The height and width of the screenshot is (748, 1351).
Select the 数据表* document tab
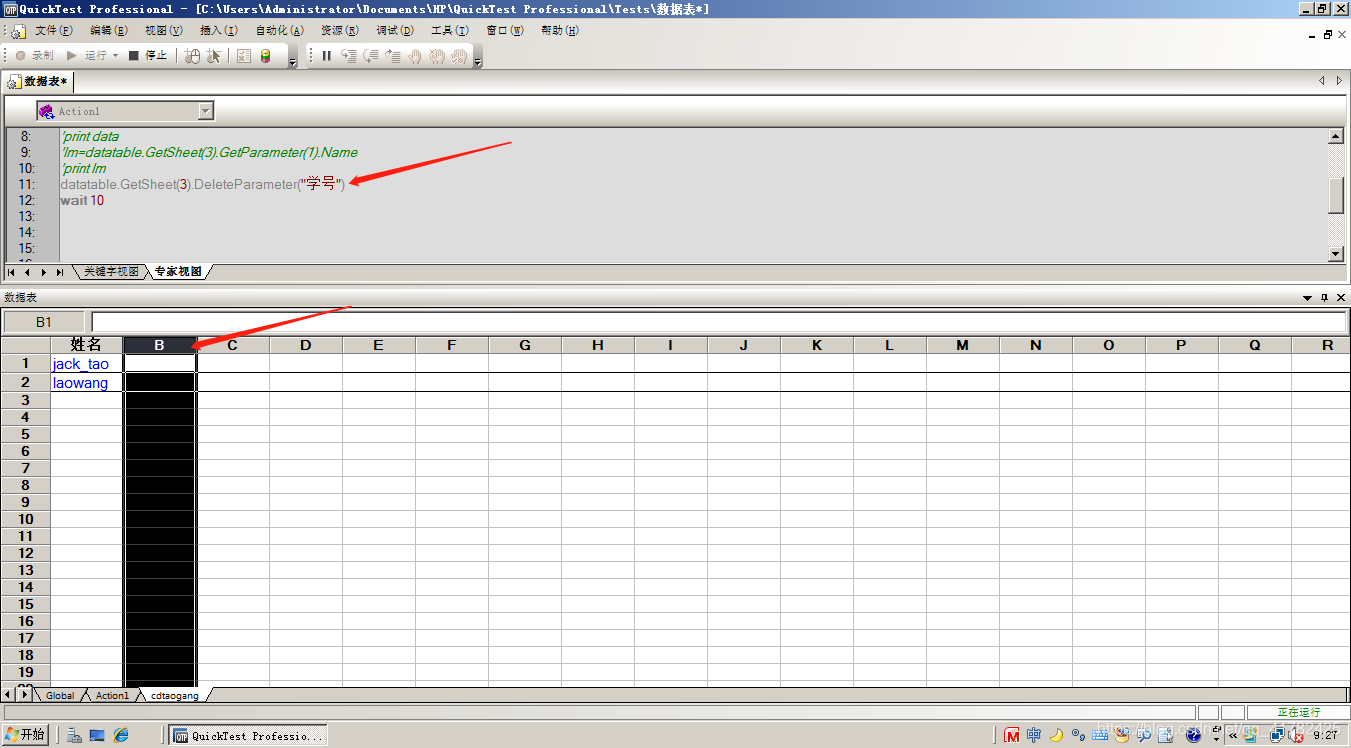(x=38, y=81)
